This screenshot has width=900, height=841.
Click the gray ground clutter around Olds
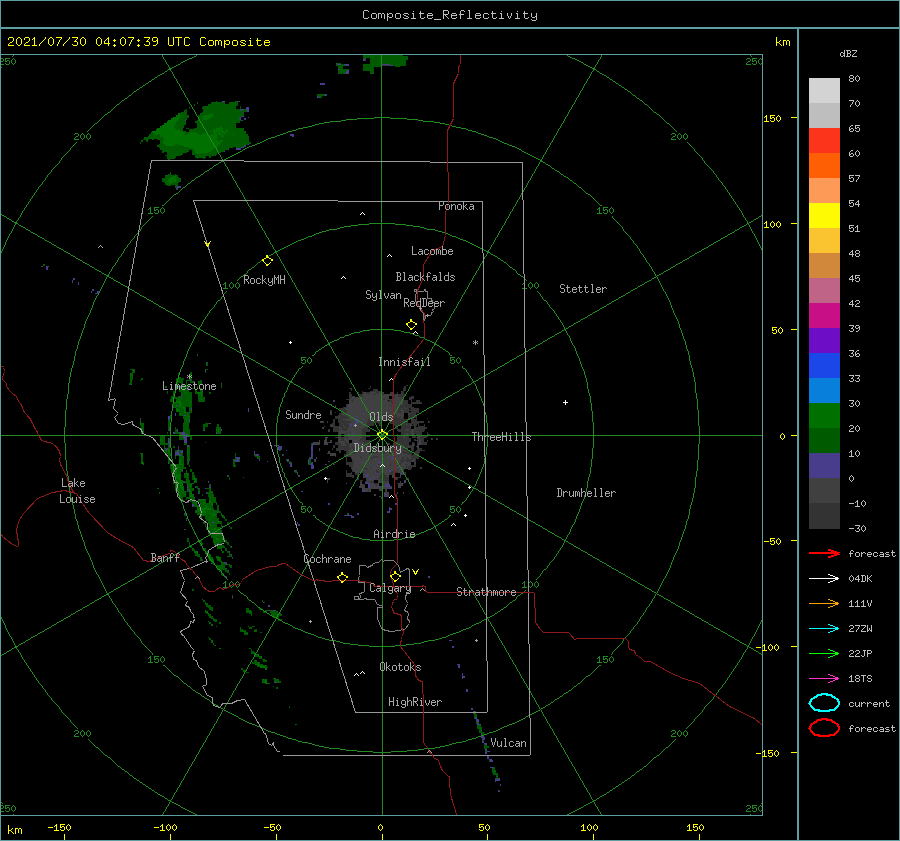379,442
